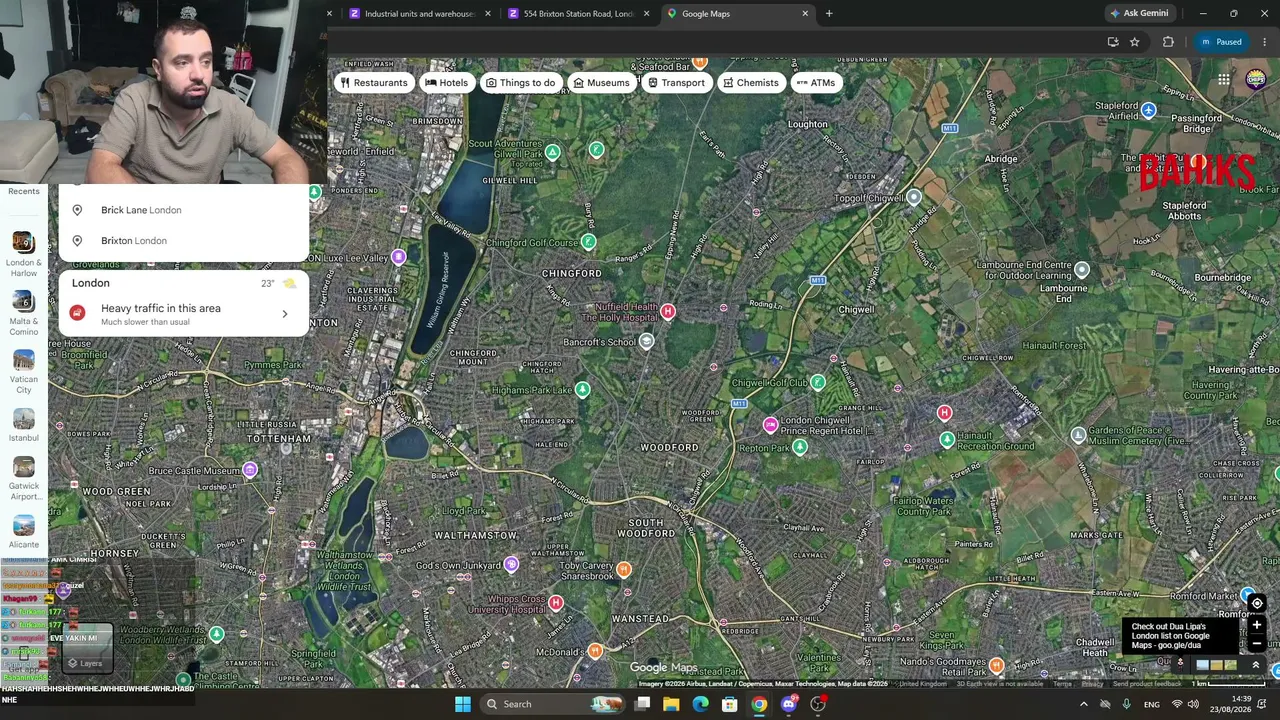Open the Vatican City recent item
The width and height of the screenshot is (1280, 720).
click(x=24, y=371)
